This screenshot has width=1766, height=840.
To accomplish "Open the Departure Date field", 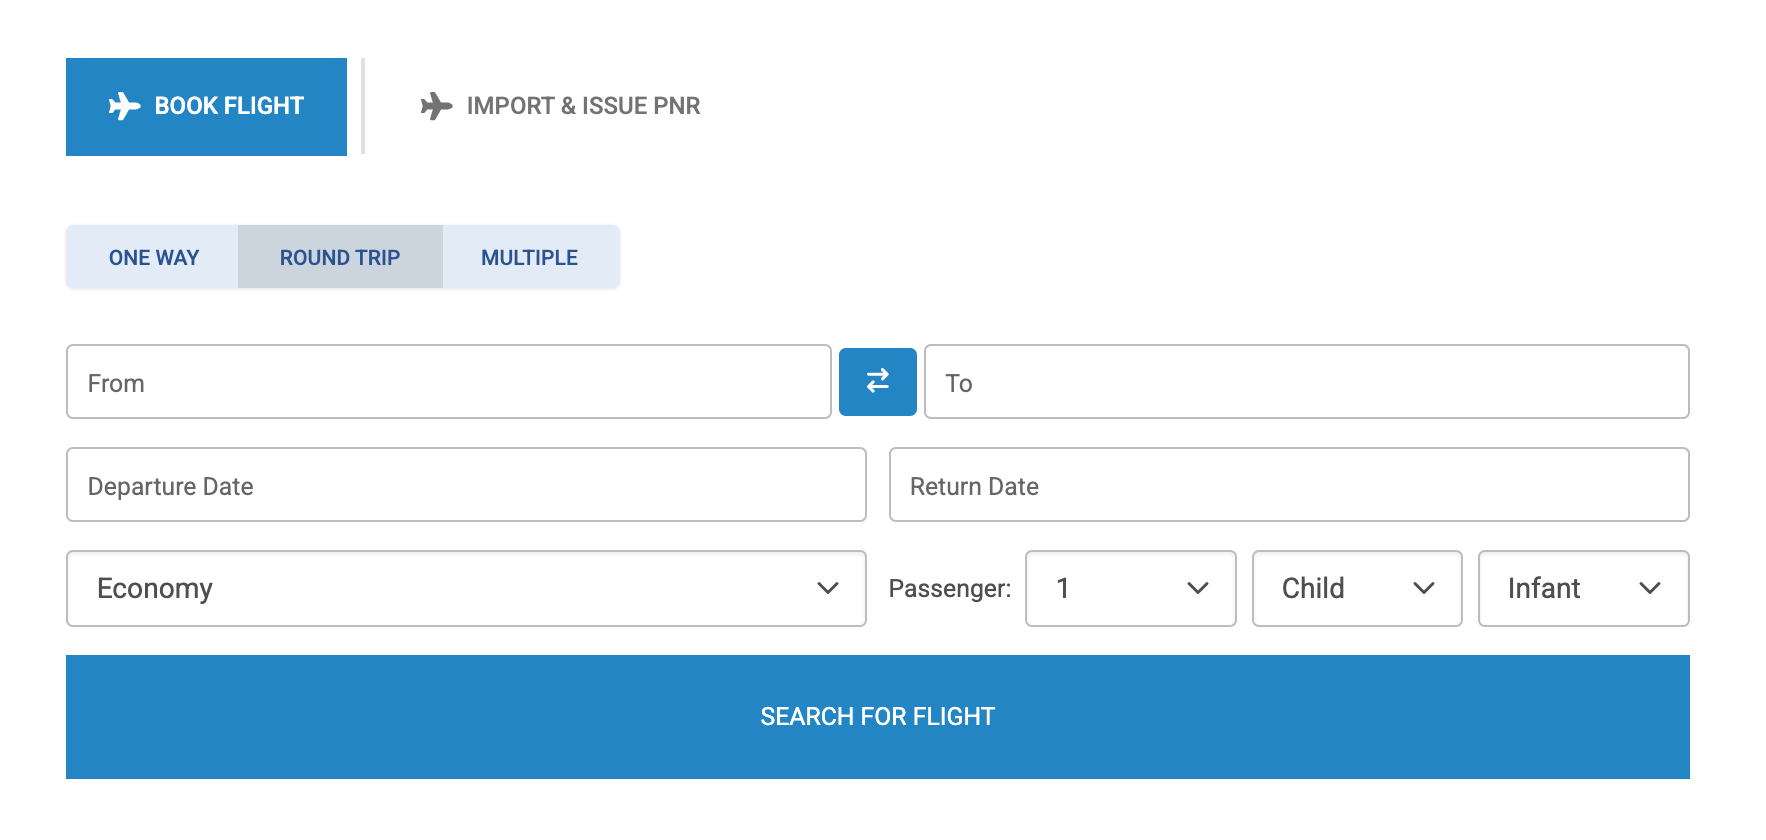I will point(465,485).
